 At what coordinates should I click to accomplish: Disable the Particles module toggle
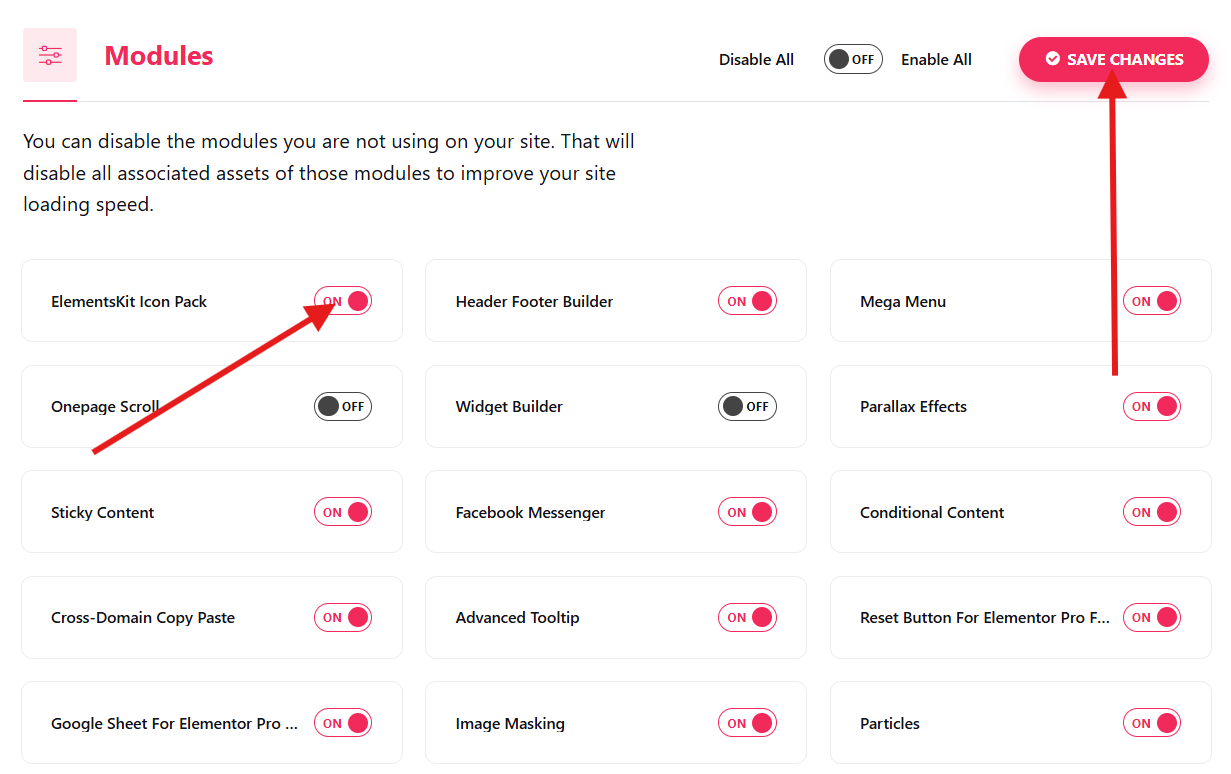pyautogui.click(x=1152, y=723)
